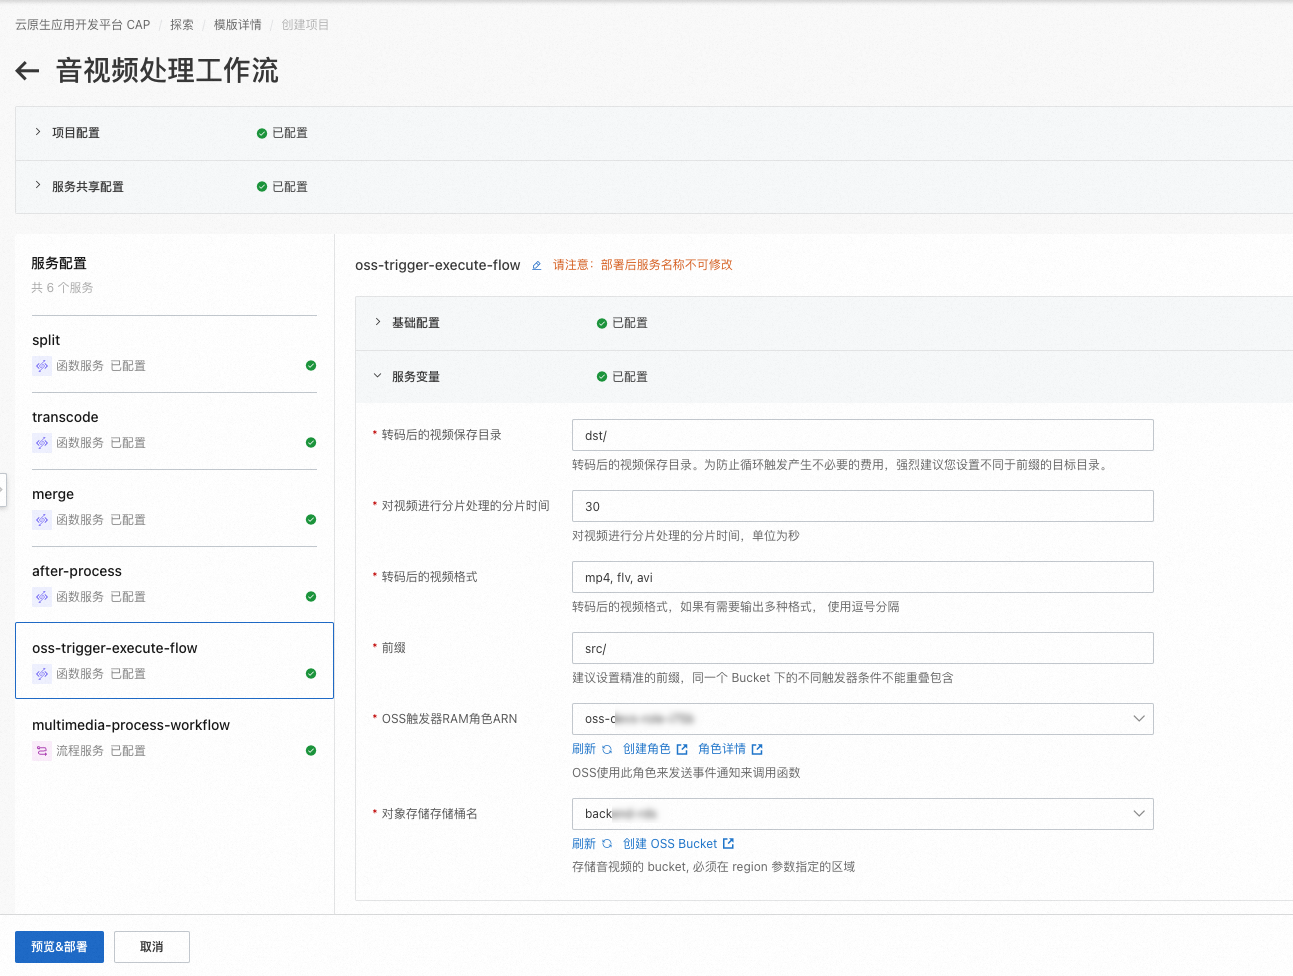1293x976 pixels.
Task: Click the green check status for merge
Action: pyautogui.click(x=311, y=520)
